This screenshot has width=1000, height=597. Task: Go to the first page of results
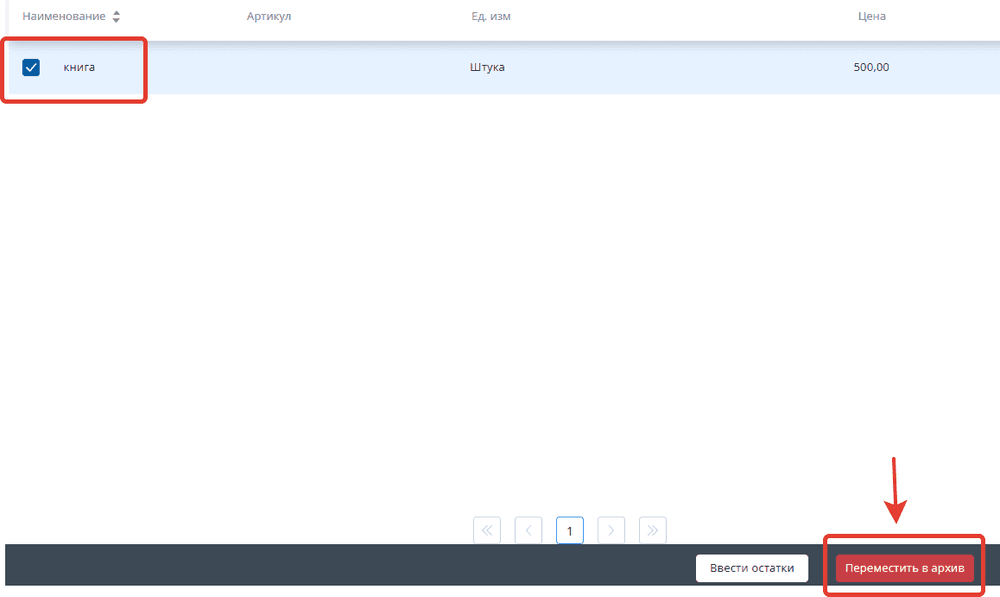(x=486, y=531)
